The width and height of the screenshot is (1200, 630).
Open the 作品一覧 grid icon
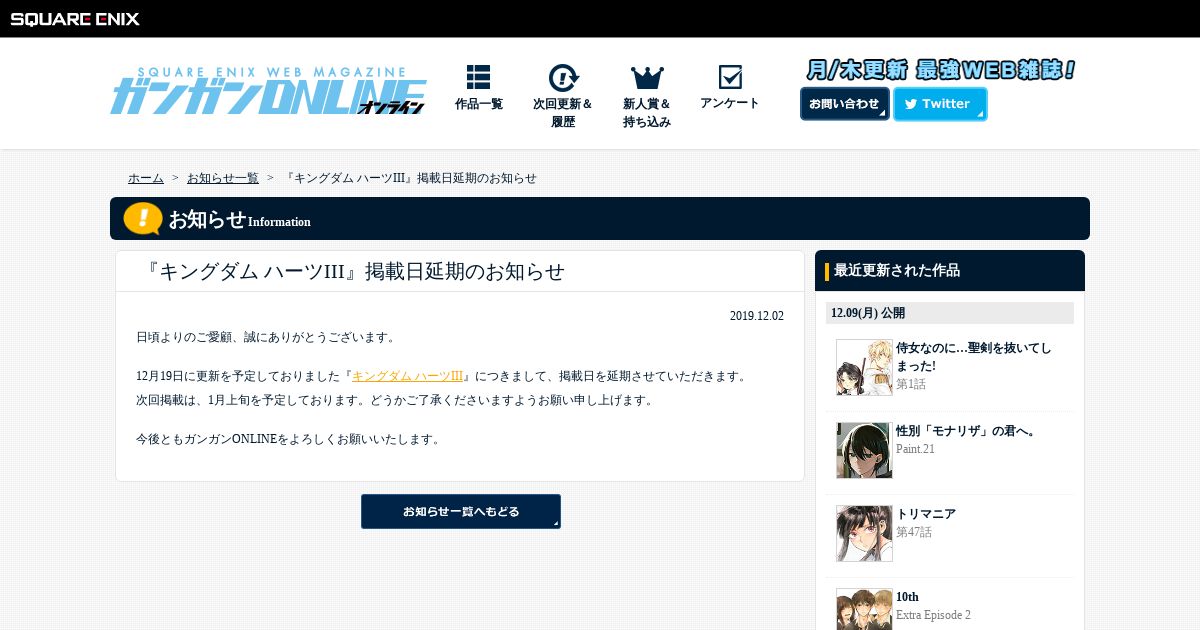pos(478,77)
